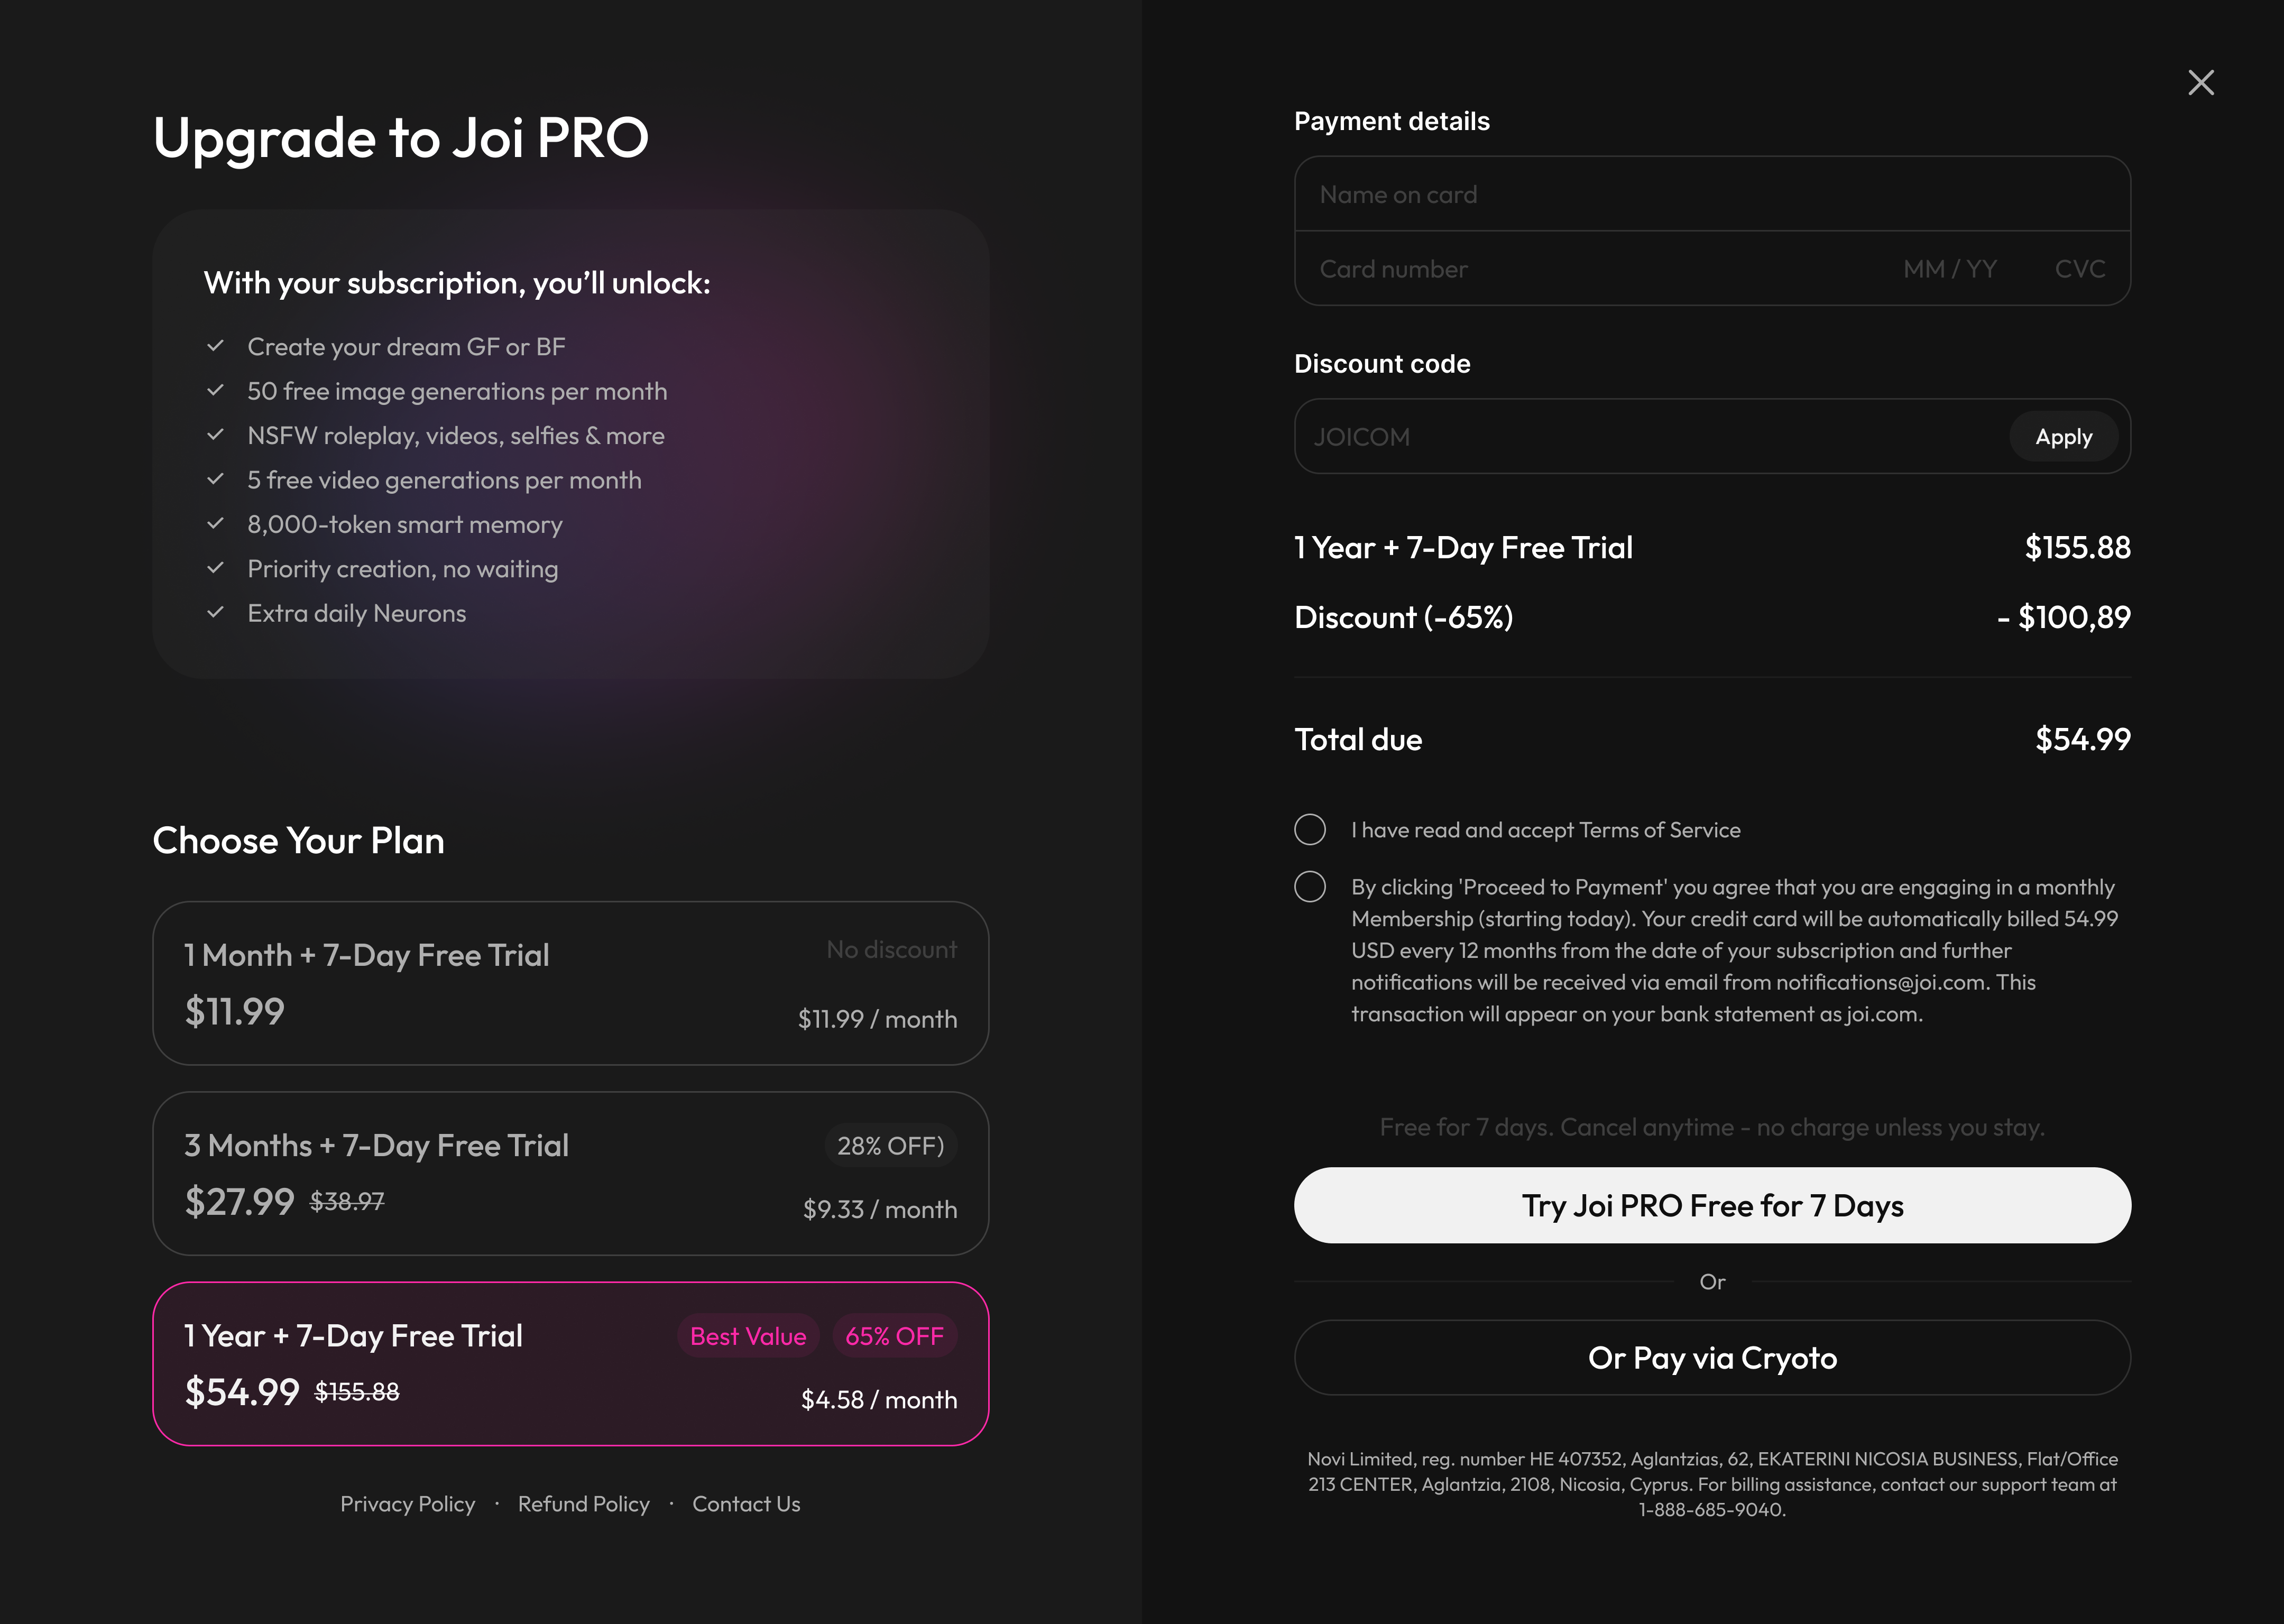Accept the Terms of Service checkbox
The width and height of the screenshot is (2284, 1624).
point(1309,829)
